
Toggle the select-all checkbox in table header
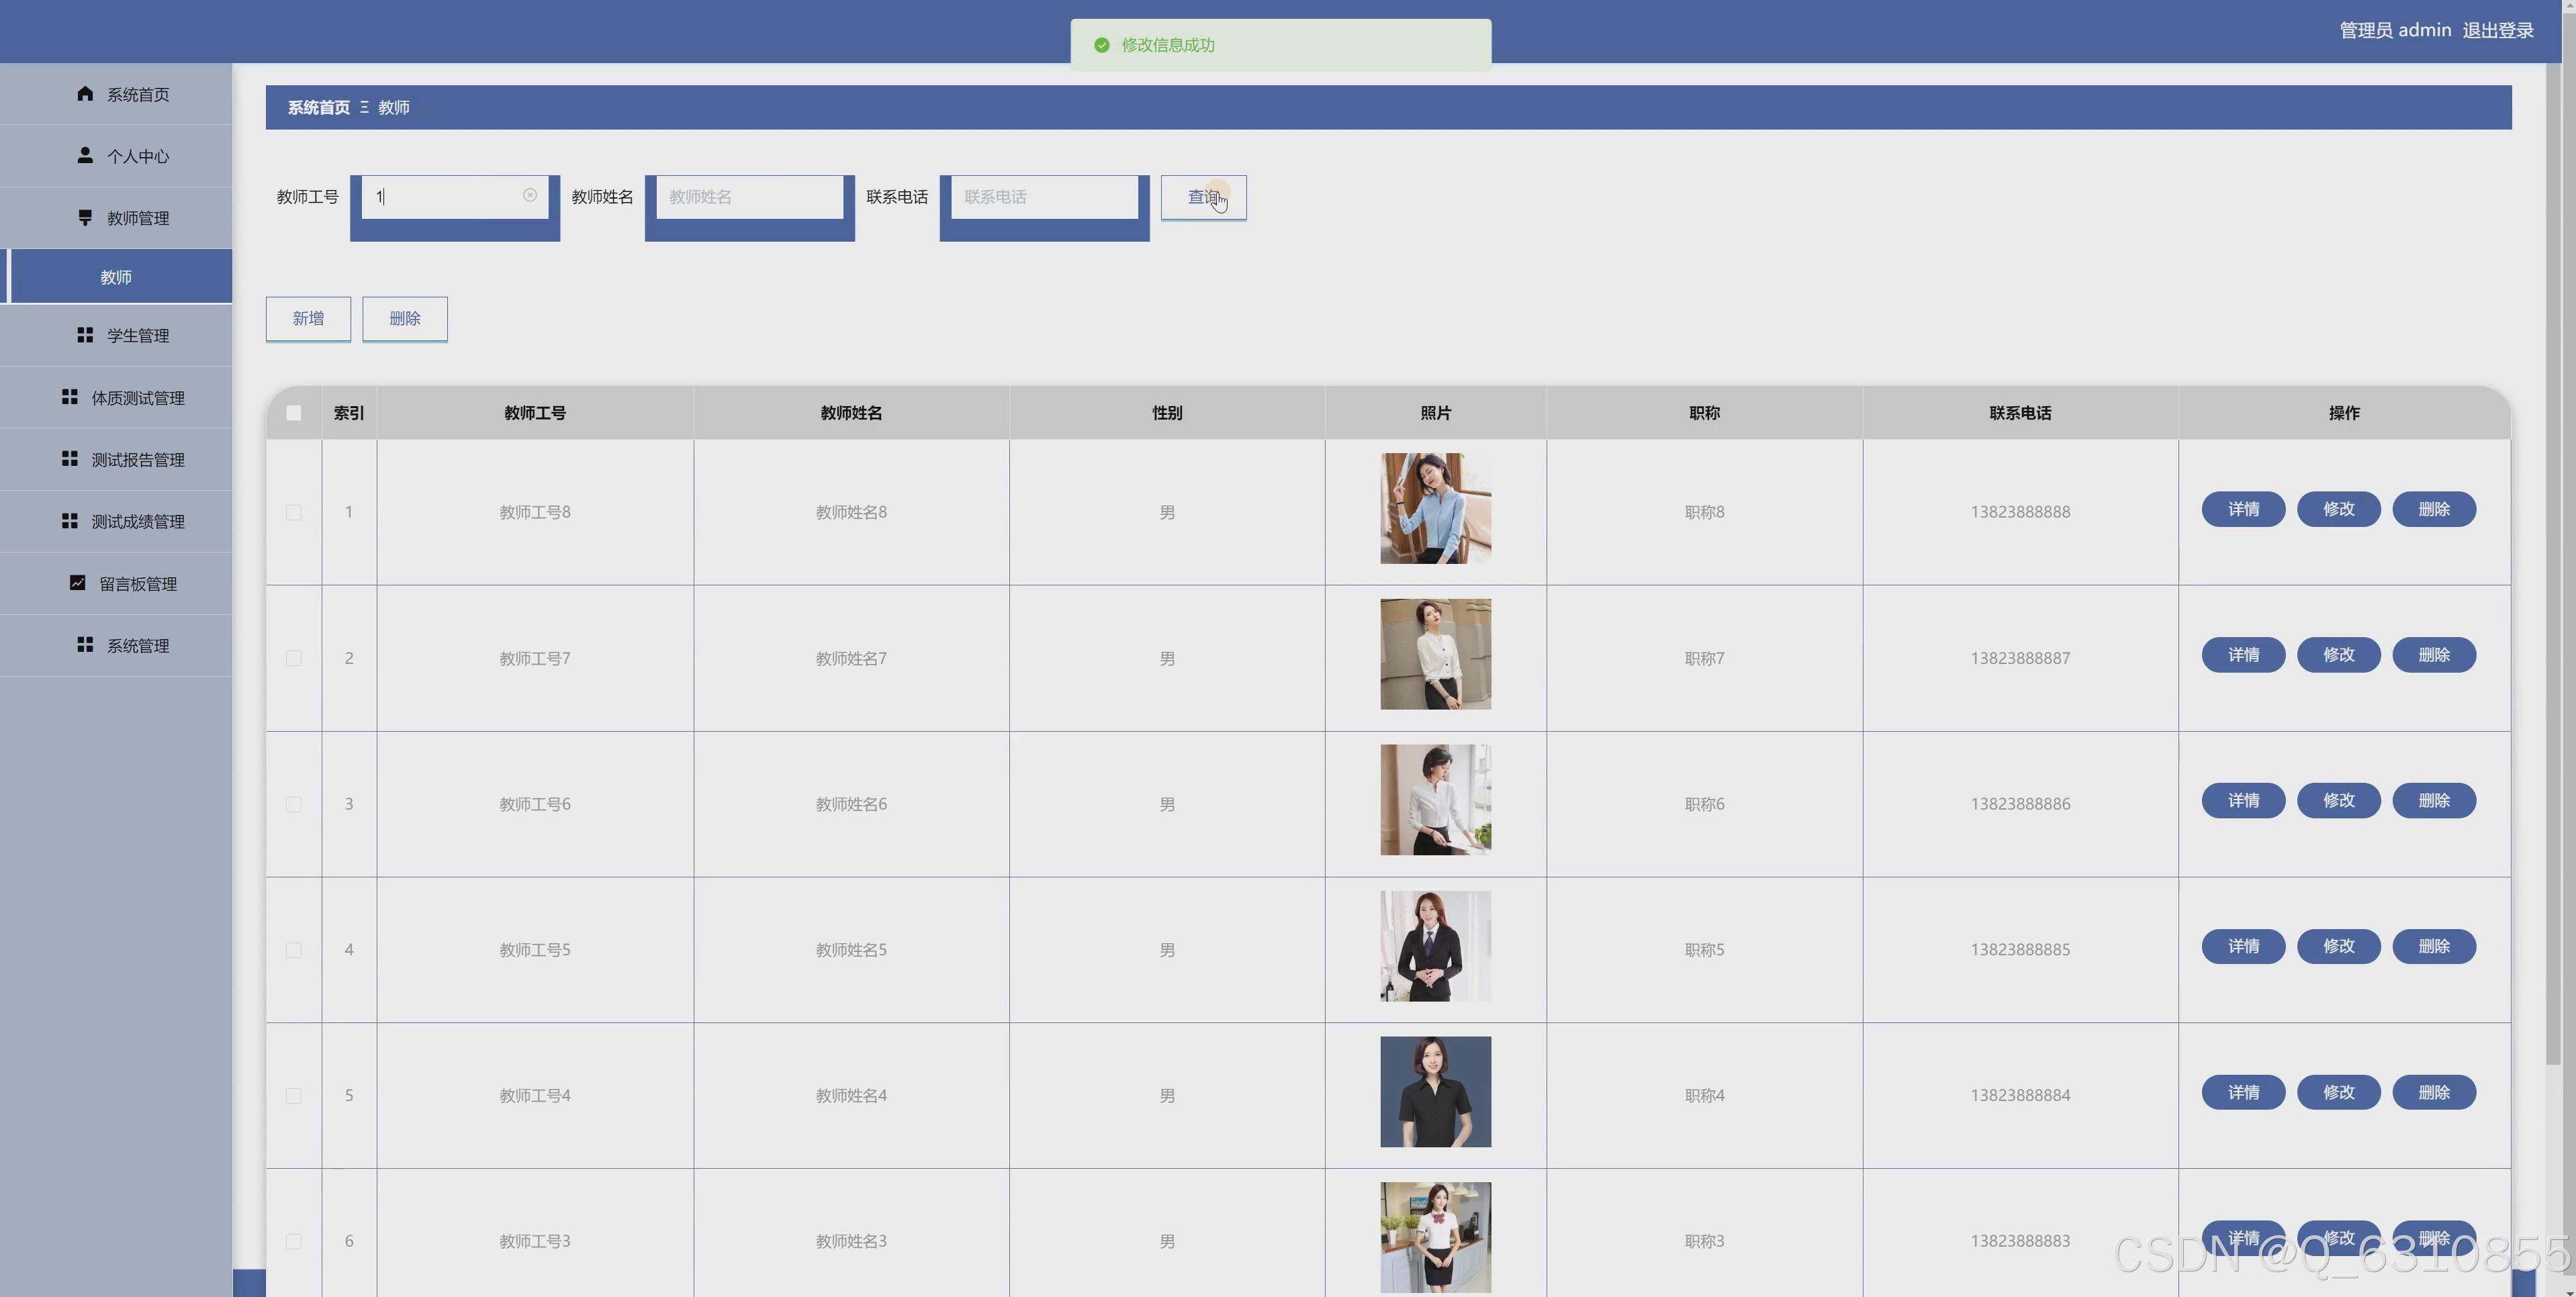click(293, 413)
